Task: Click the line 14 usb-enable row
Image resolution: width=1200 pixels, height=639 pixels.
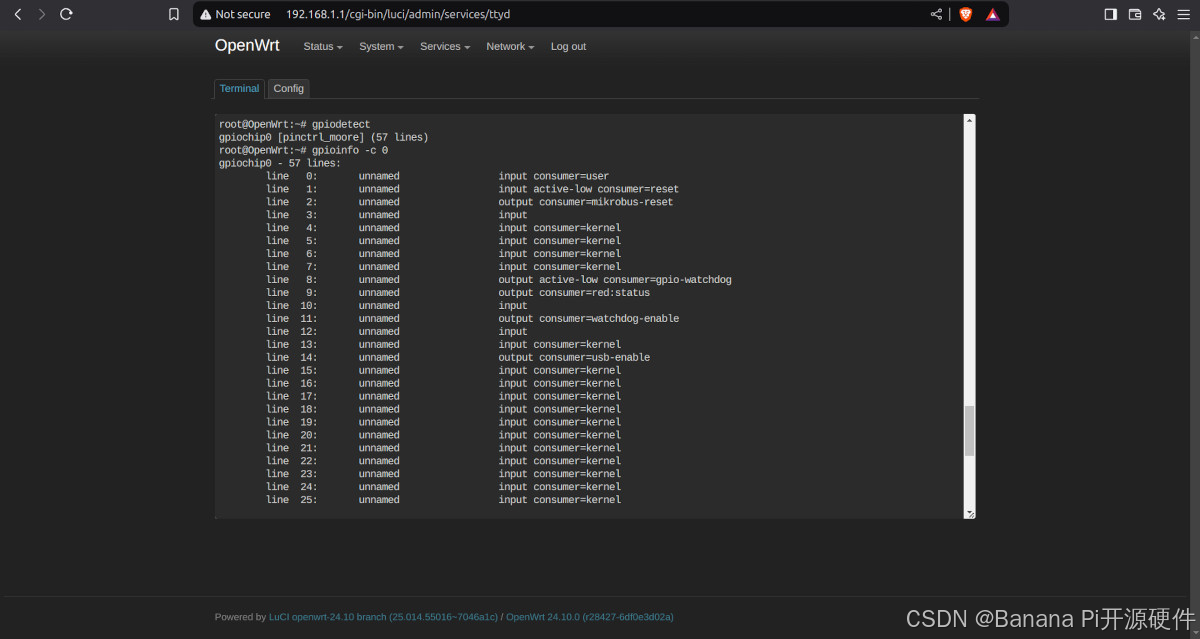Action: pyautogui.click(x=458, y=357)
